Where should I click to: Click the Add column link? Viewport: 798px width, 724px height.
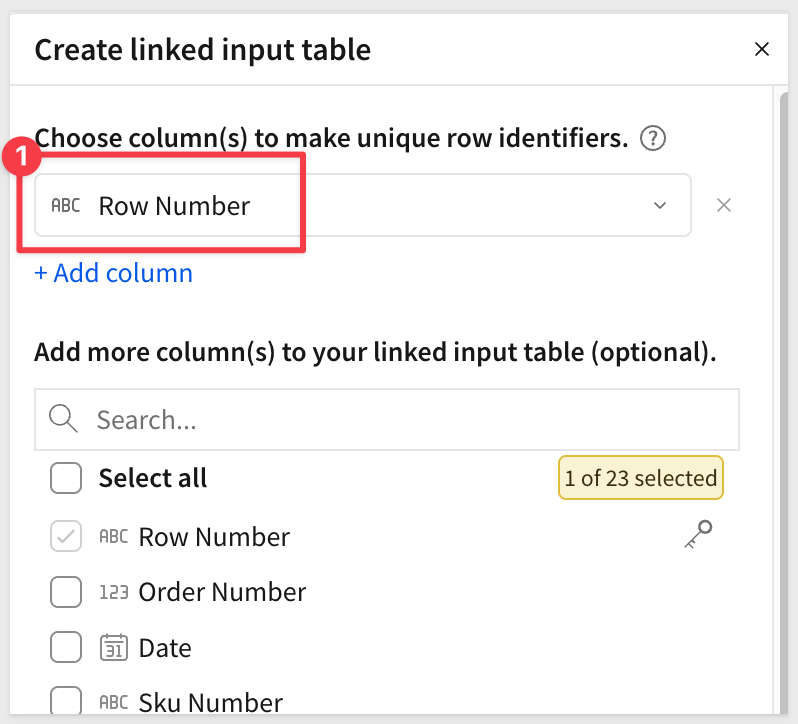point(113,273)
